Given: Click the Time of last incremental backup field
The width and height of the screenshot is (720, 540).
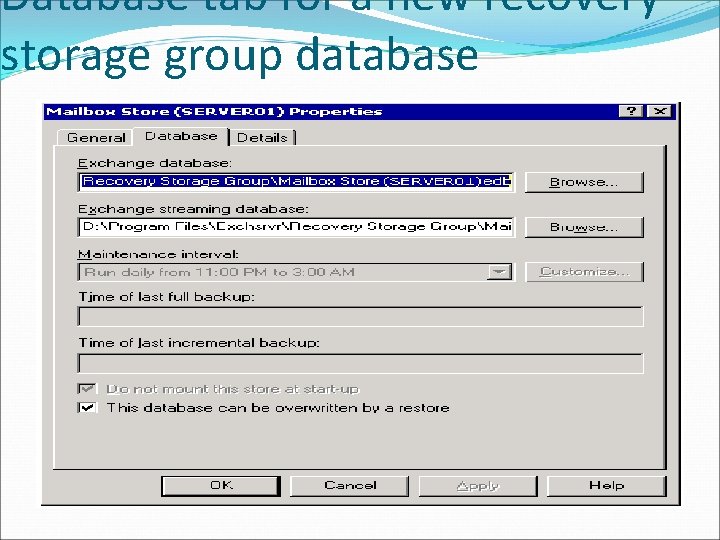Looking at the screenshot, I should (x=360, y=363).
